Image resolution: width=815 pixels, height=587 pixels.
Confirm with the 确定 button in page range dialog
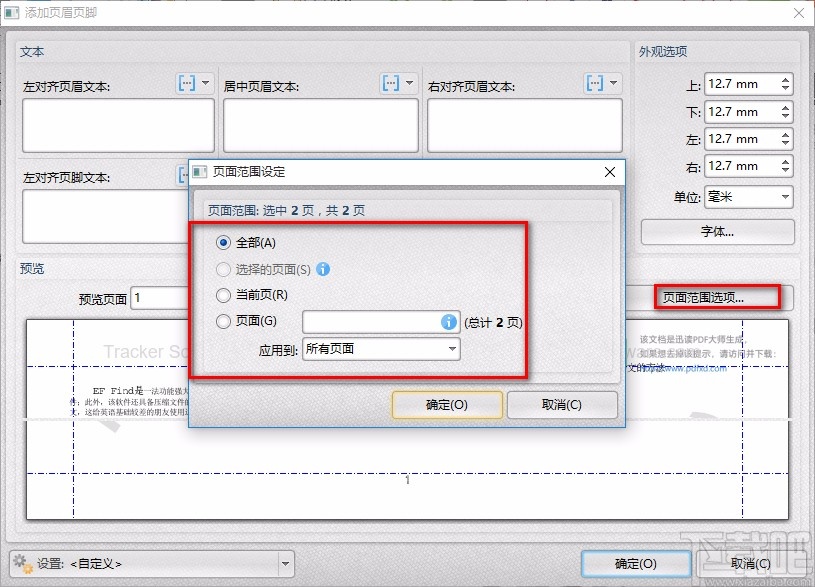[x=448, y=405]
